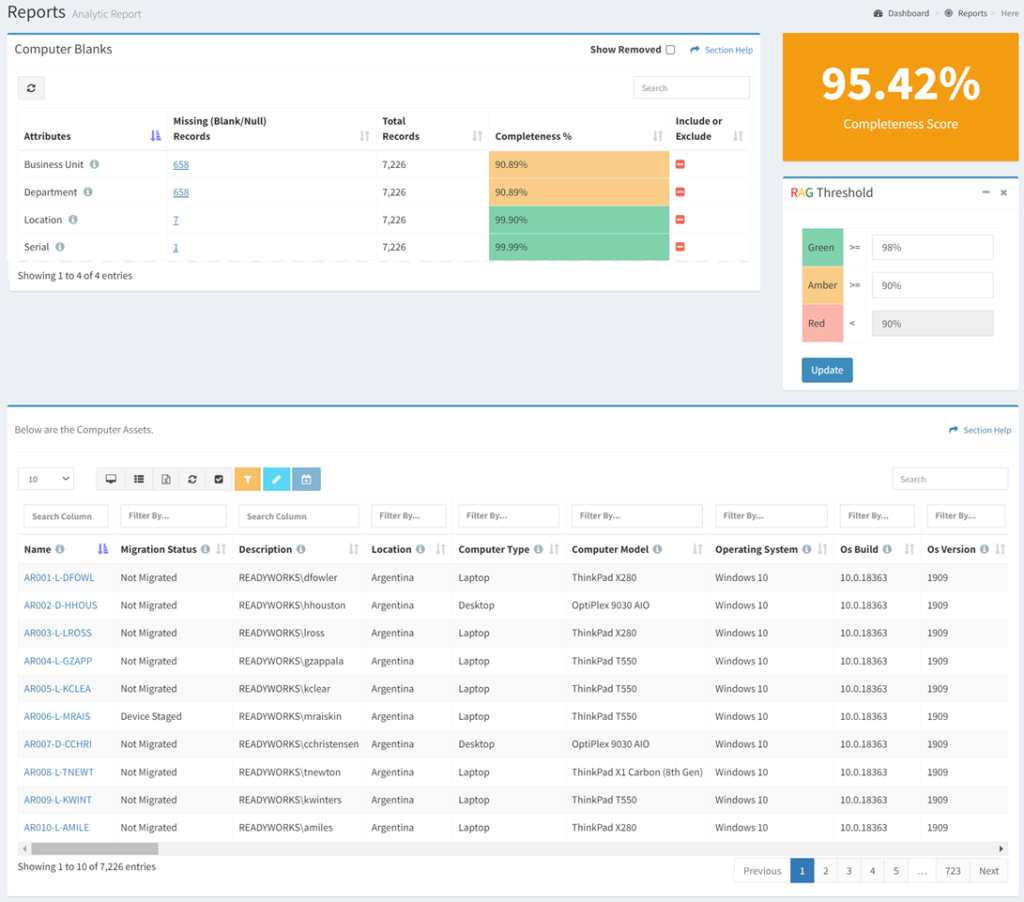The image size is (1024, 902).
Task: Click the refresh icon in Computer Blanks
Action: [x=31, y=88]
